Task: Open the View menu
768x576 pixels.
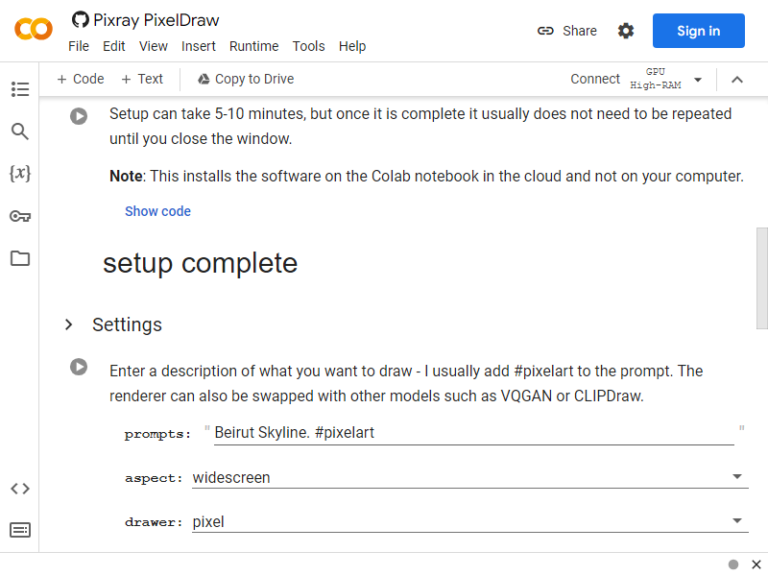Action: tap(153, 46)
